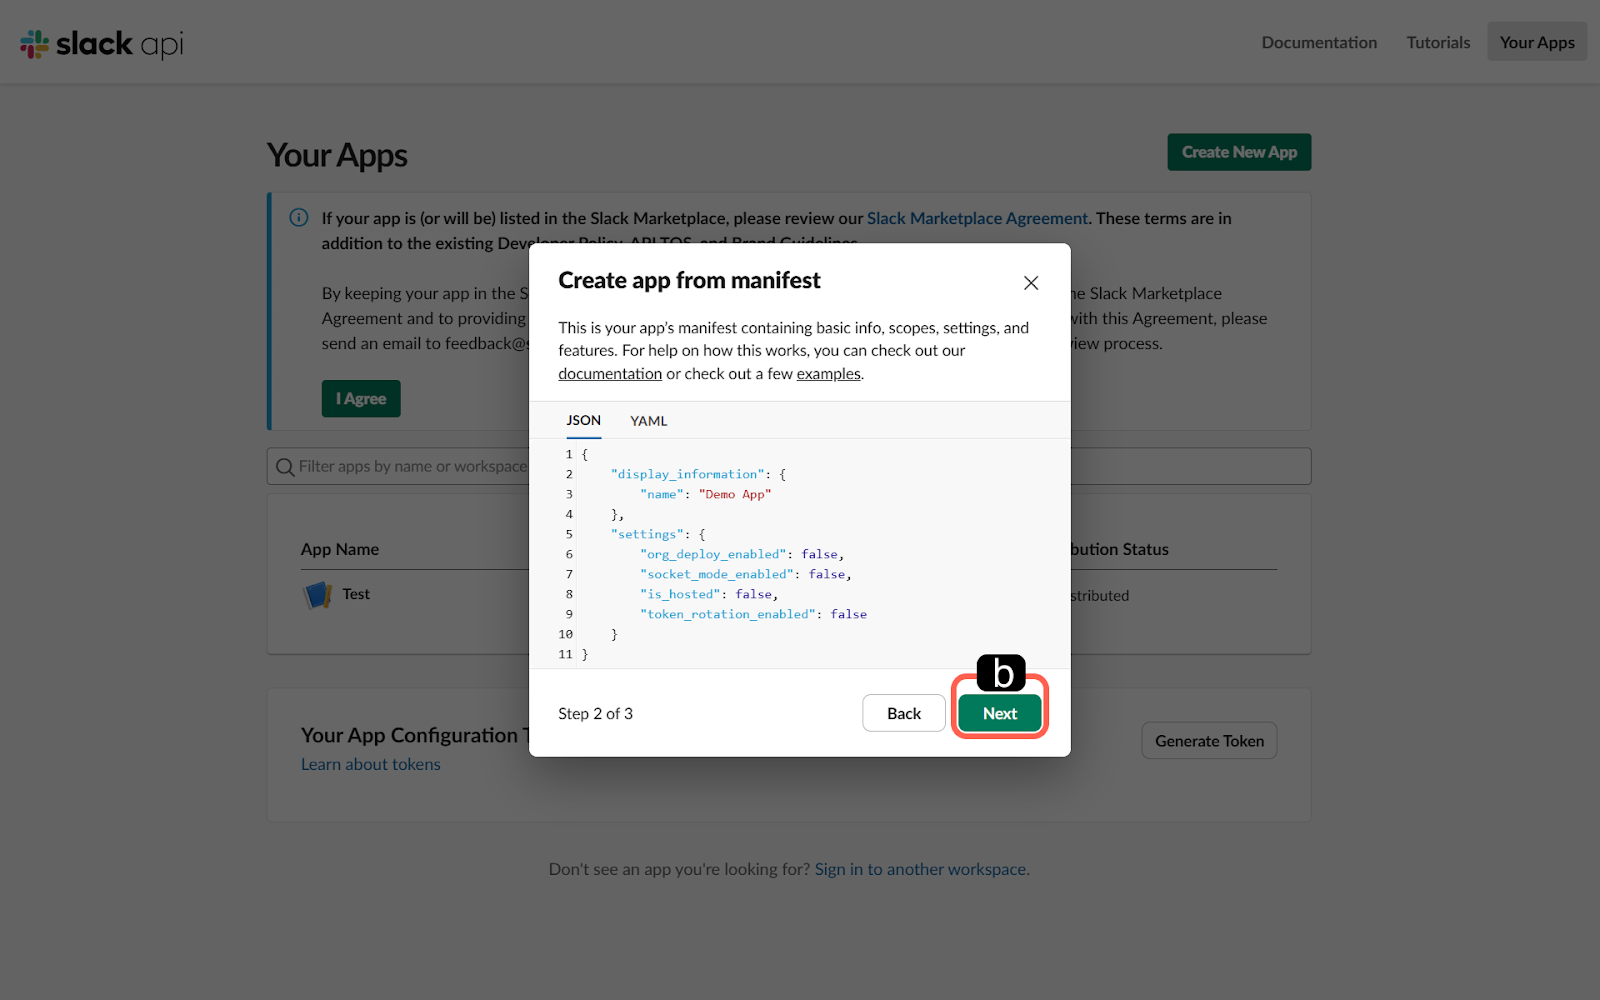Click the Test app icon

(317, 595)
